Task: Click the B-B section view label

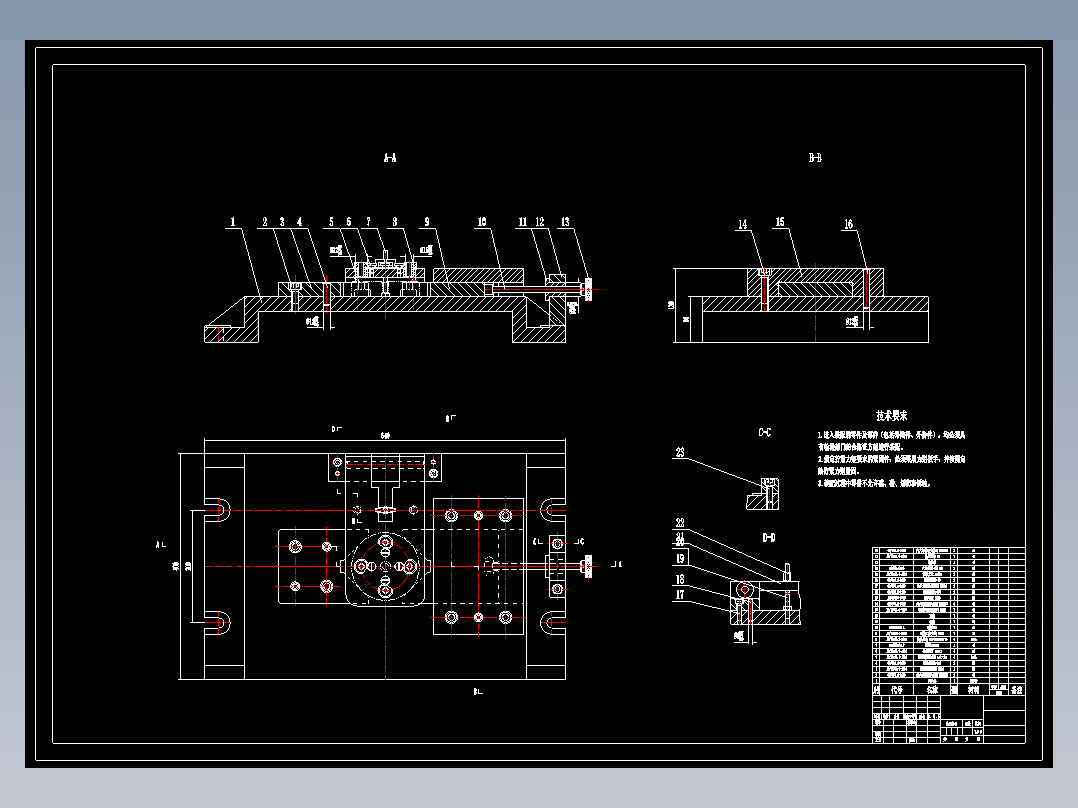Action: [815, 157]
